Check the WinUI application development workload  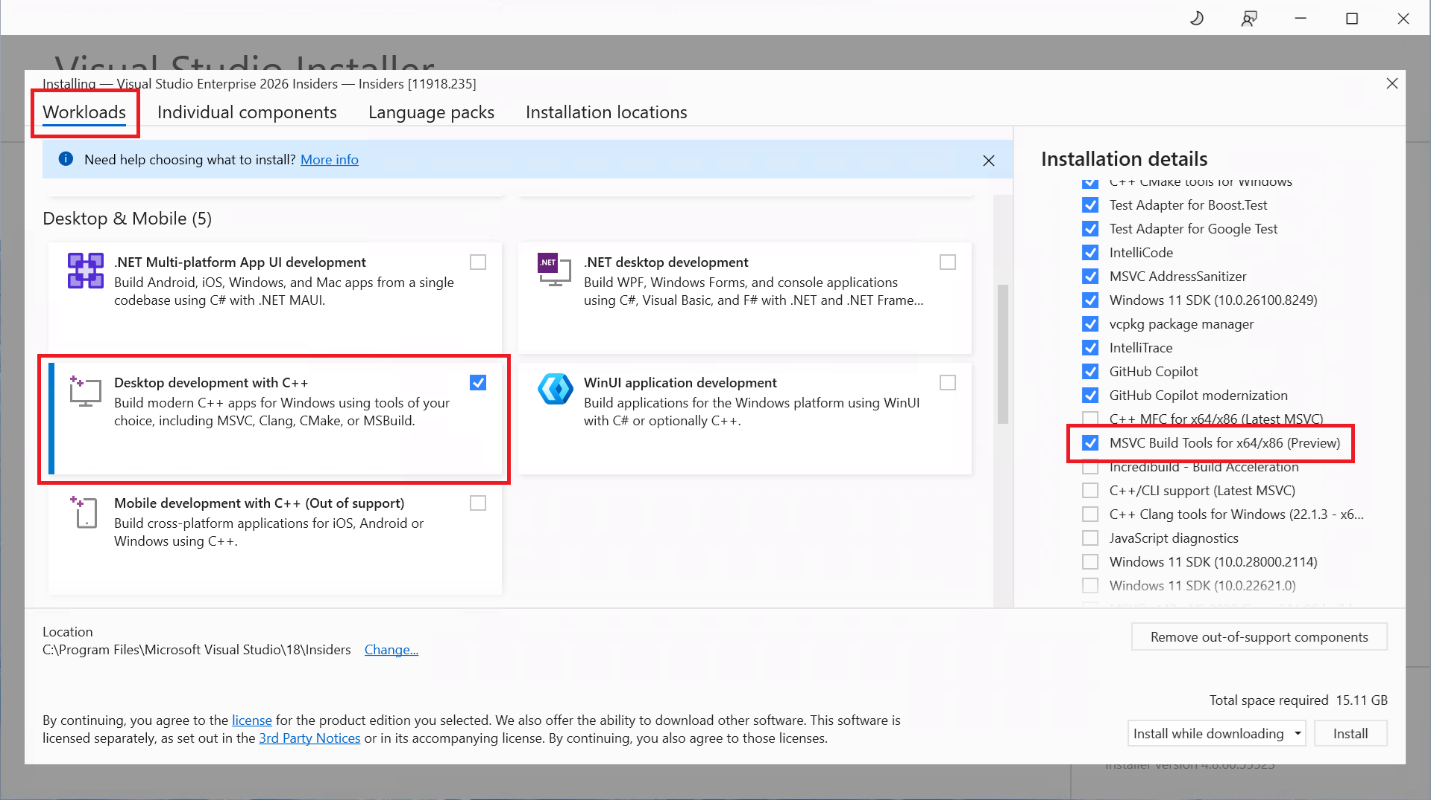point(948,382)
